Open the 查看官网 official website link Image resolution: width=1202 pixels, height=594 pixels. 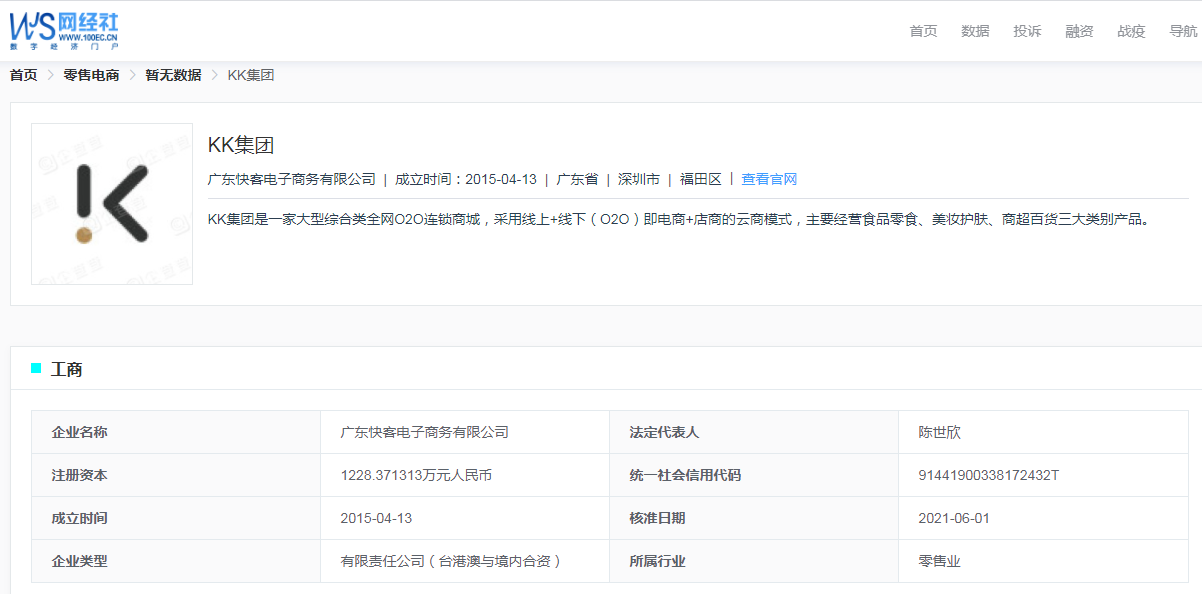(x=769, y=179)
